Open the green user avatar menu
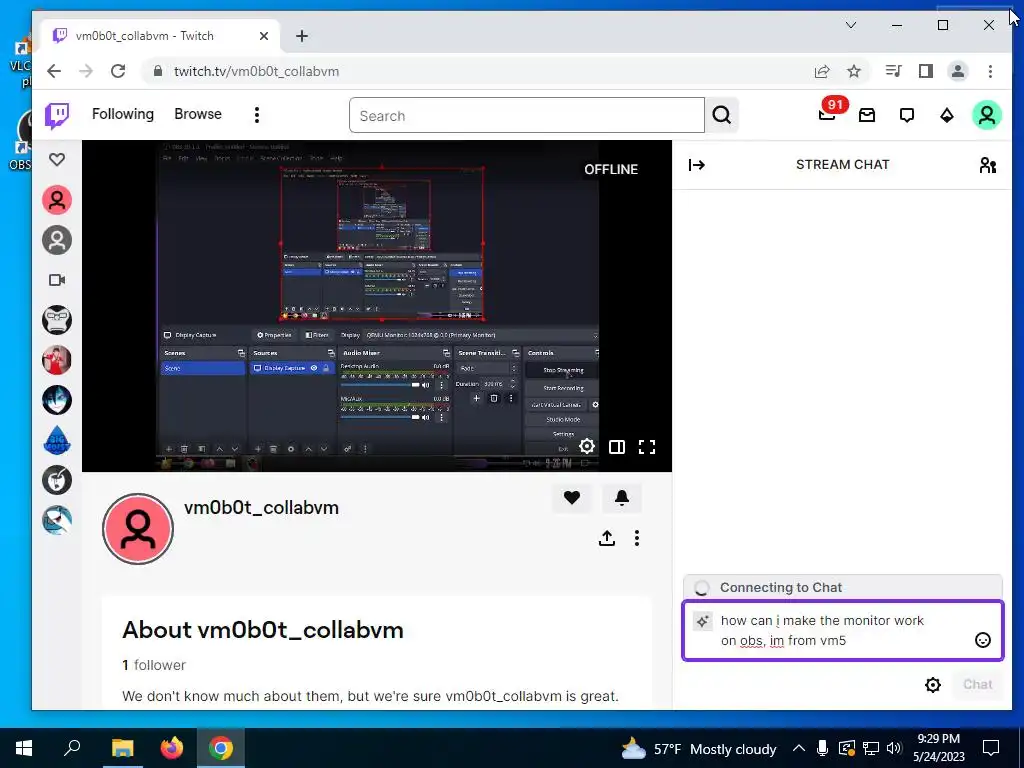Screen dimensions: 1024x768 [x=987, y=116]
